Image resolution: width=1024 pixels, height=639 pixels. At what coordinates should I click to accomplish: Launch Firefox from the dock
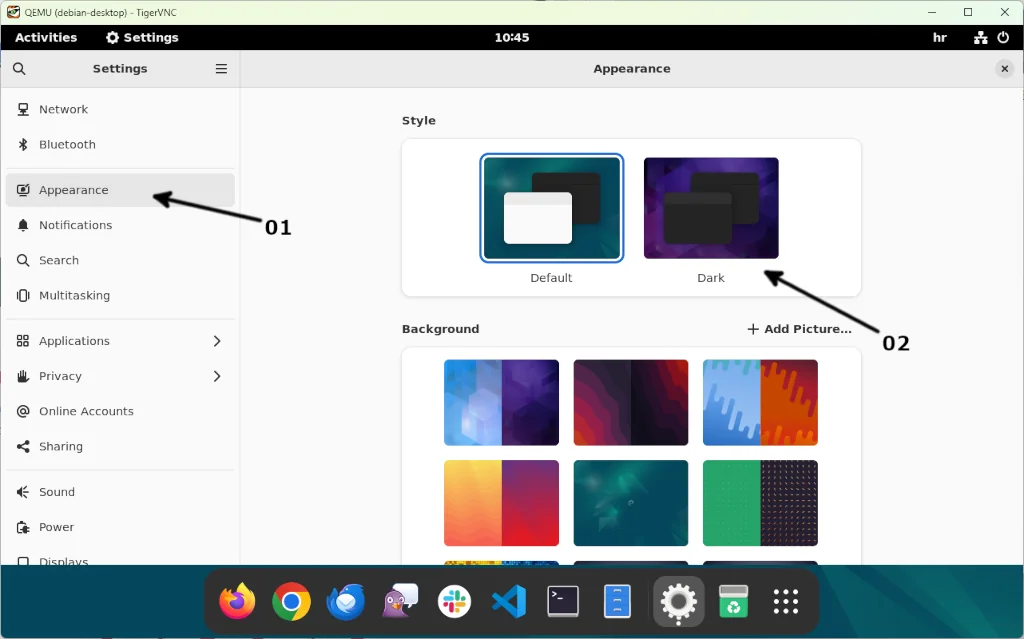[x=237, y=601]
